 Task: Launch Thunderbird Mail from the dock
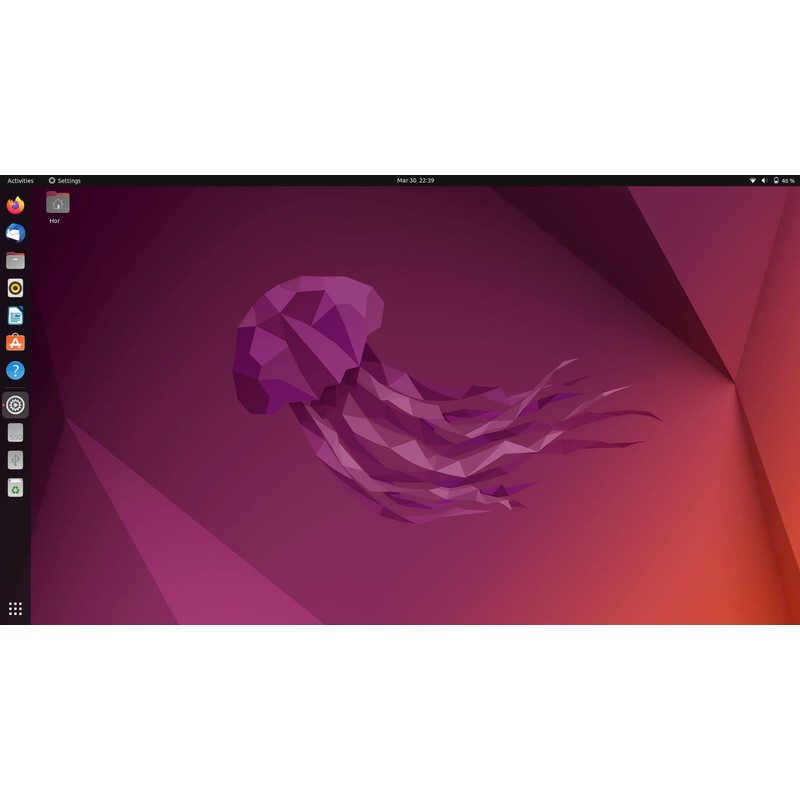click(x=15, y=233)
